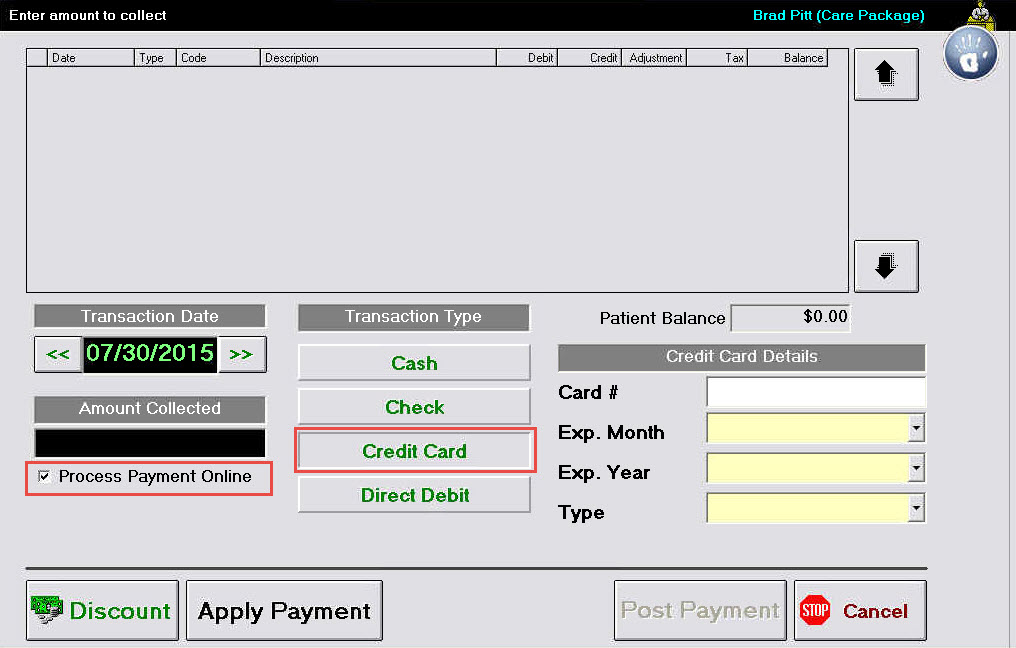Image resolution: width=1016 pixels, height=648 pixels.
Task: Open the Exp. Year dropdown
Action: click(916, 468)
